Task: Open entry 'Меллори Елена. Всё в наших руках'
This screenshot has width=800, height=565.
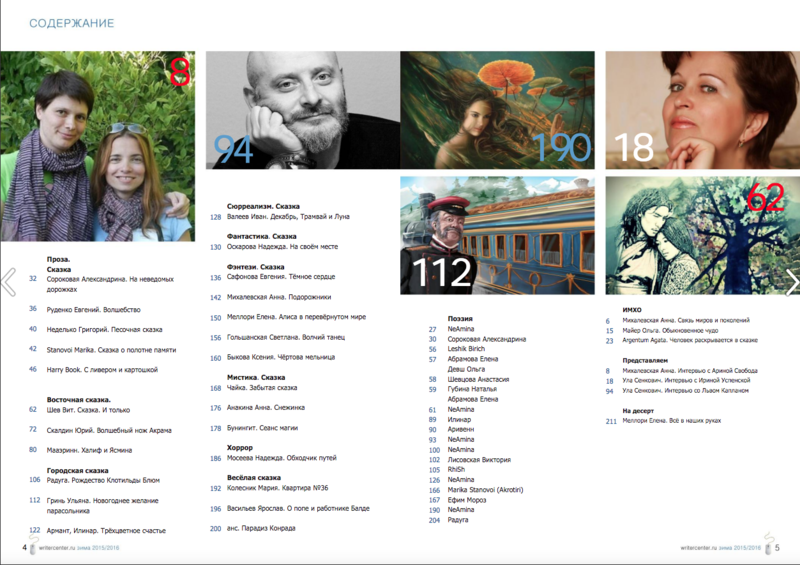Action: [x=672, y=421]
